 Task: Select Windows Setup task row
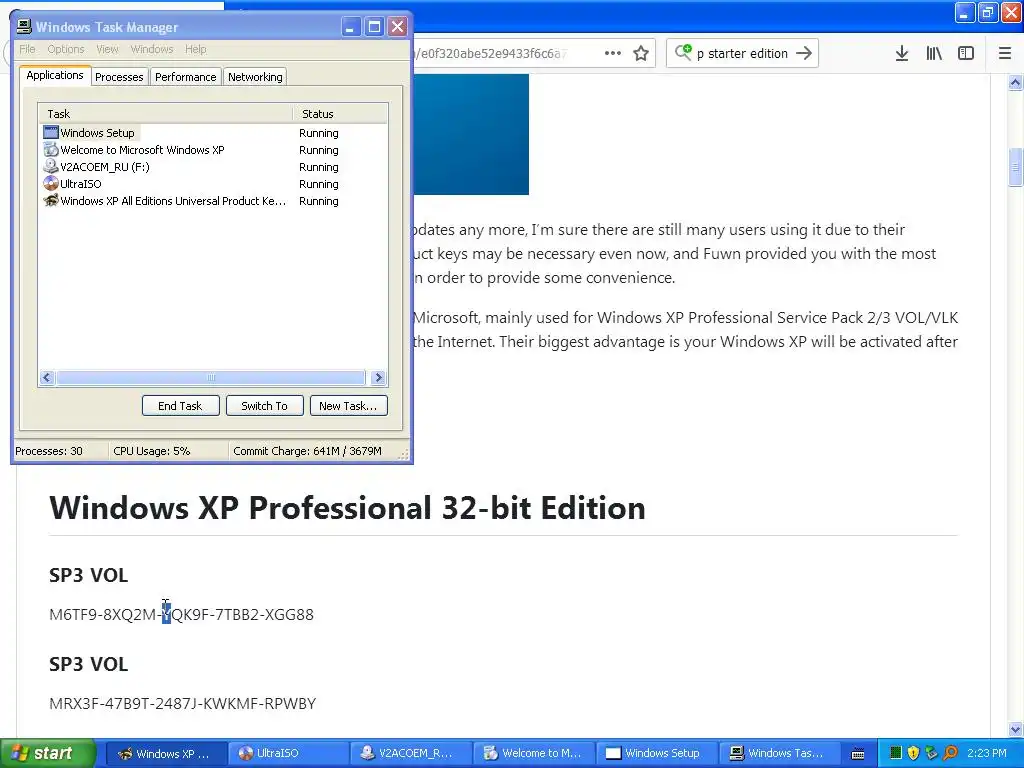213,133
